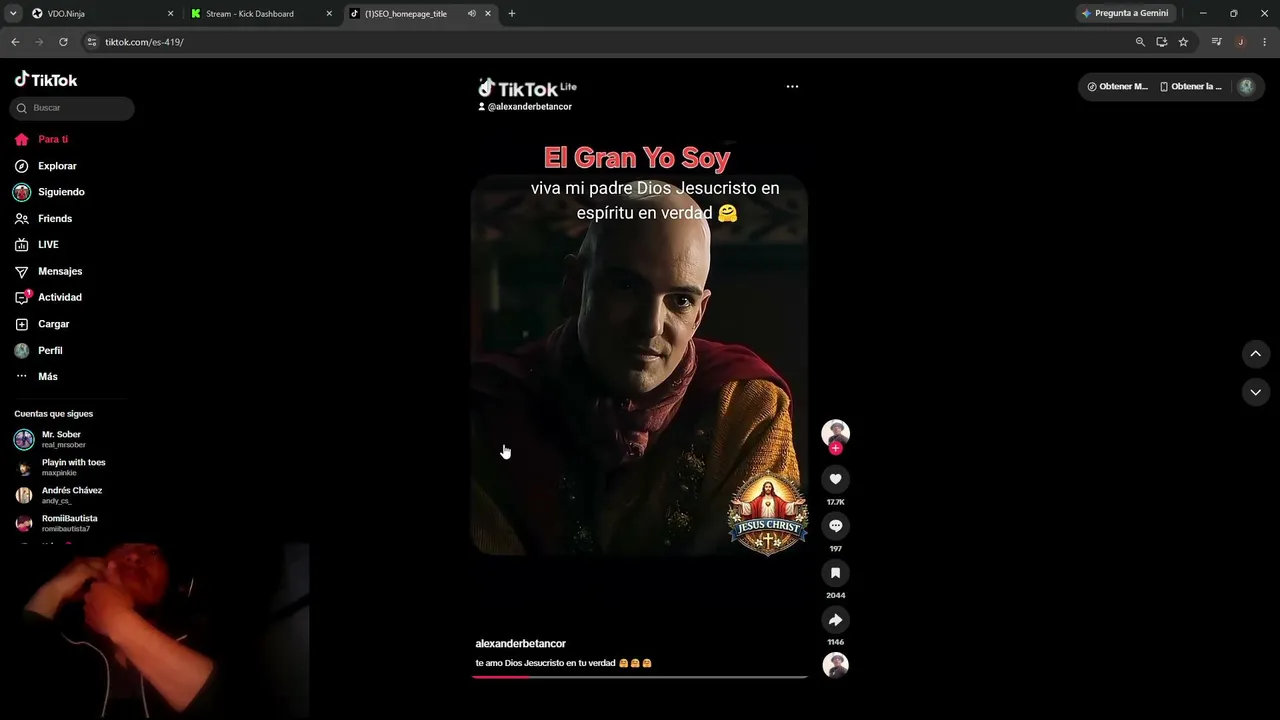This screenshot has height=720, width=1280.
Task: Open Mensajes in the sidebar
Action: [x=49, y=271]
